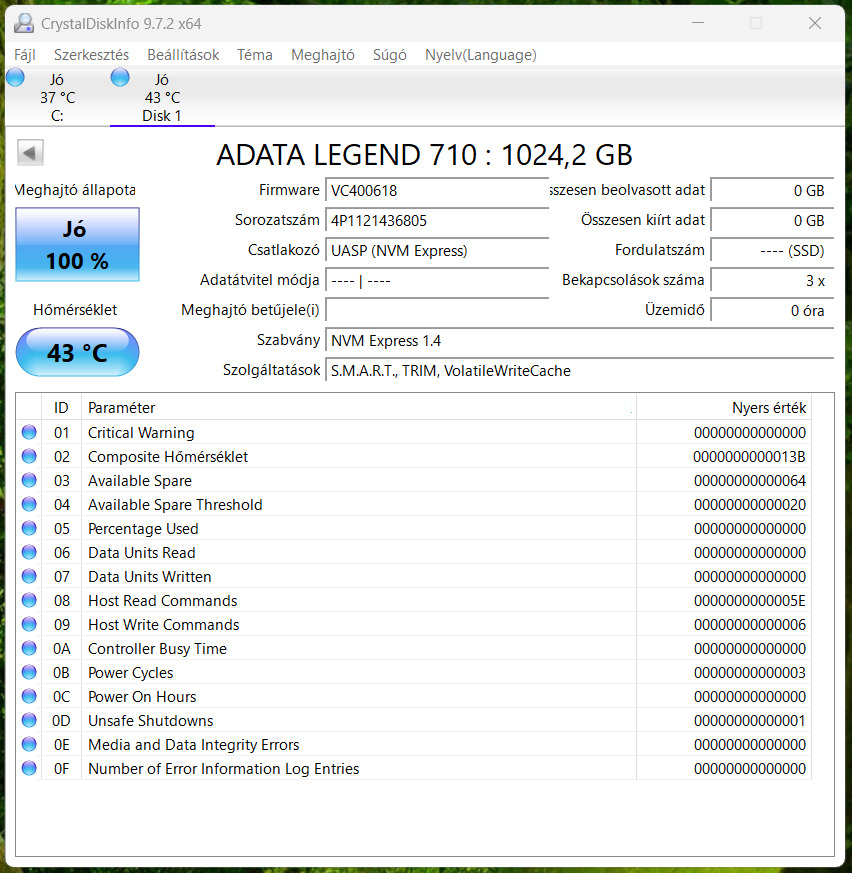Open the Súgó menu

pyautogui.click(x=389, y=55)
